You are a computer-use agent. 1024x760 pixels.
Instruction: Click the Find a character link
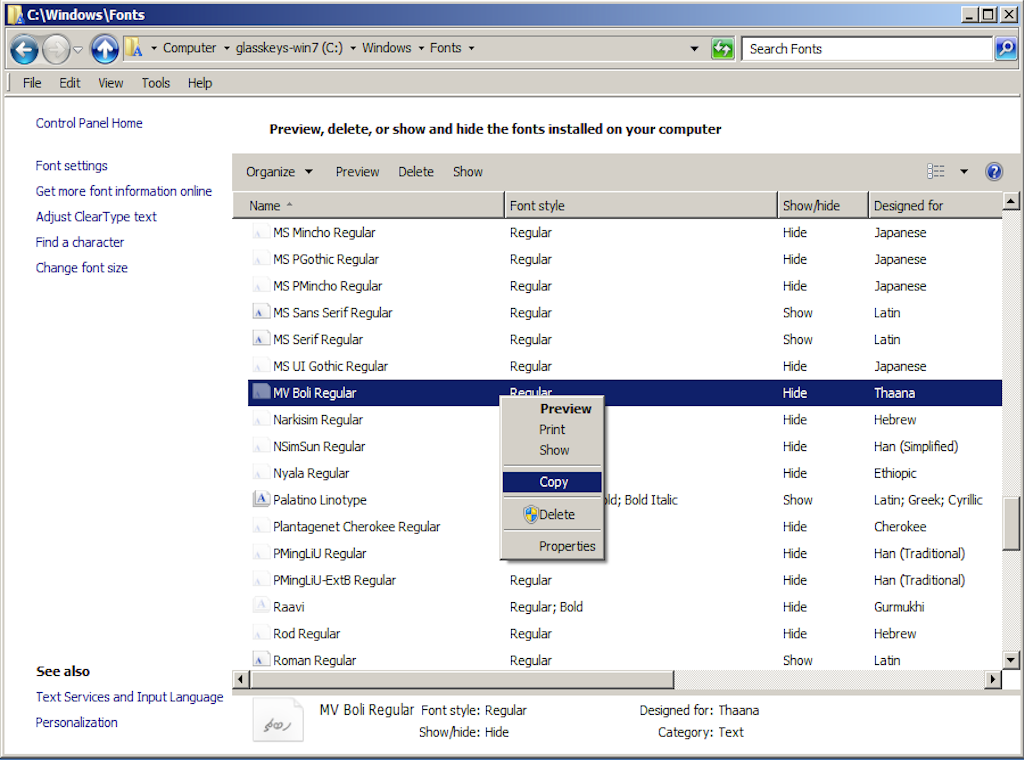click(x=80, y=242)
